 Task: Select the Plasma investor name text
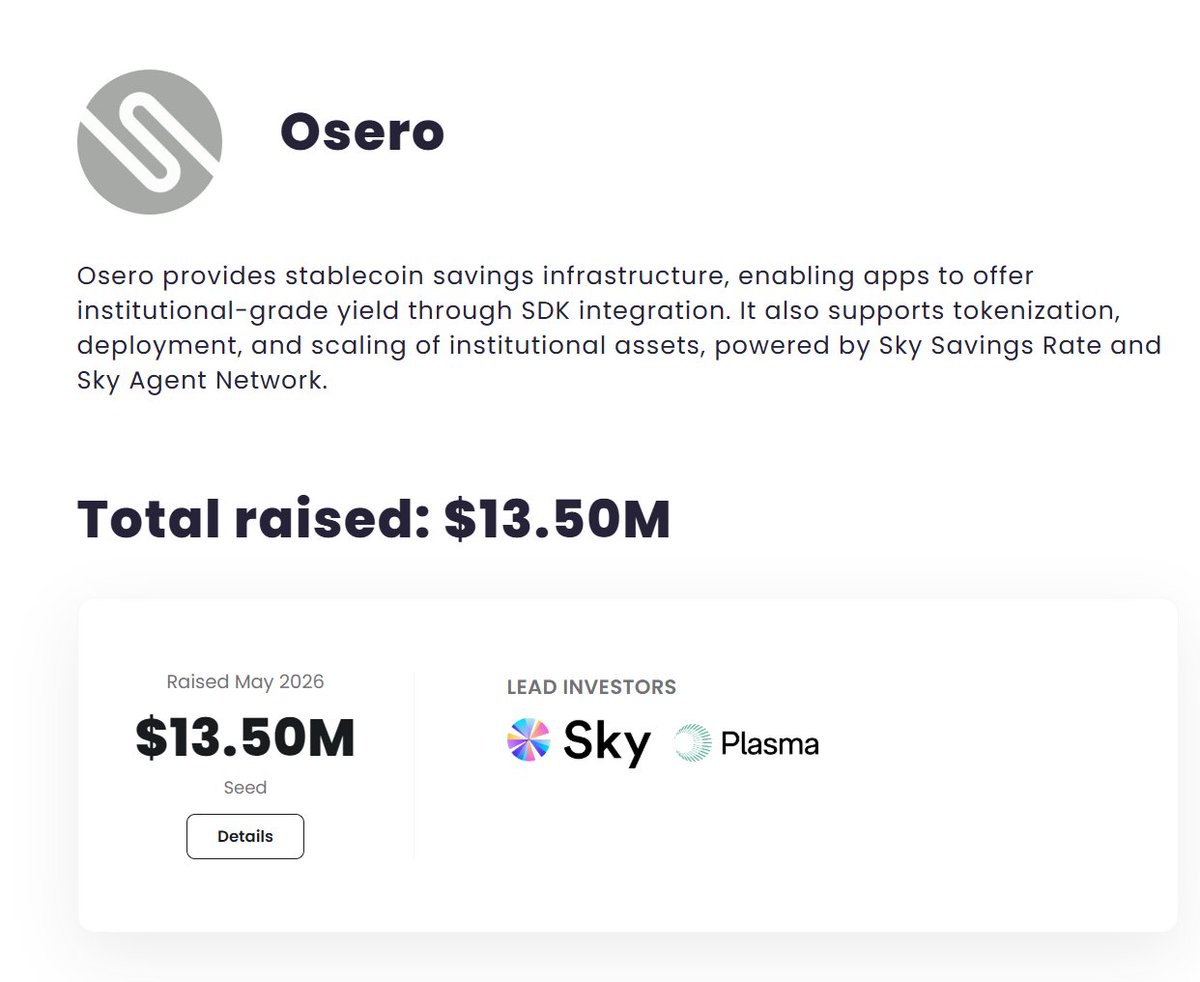[x=770, y=744]
